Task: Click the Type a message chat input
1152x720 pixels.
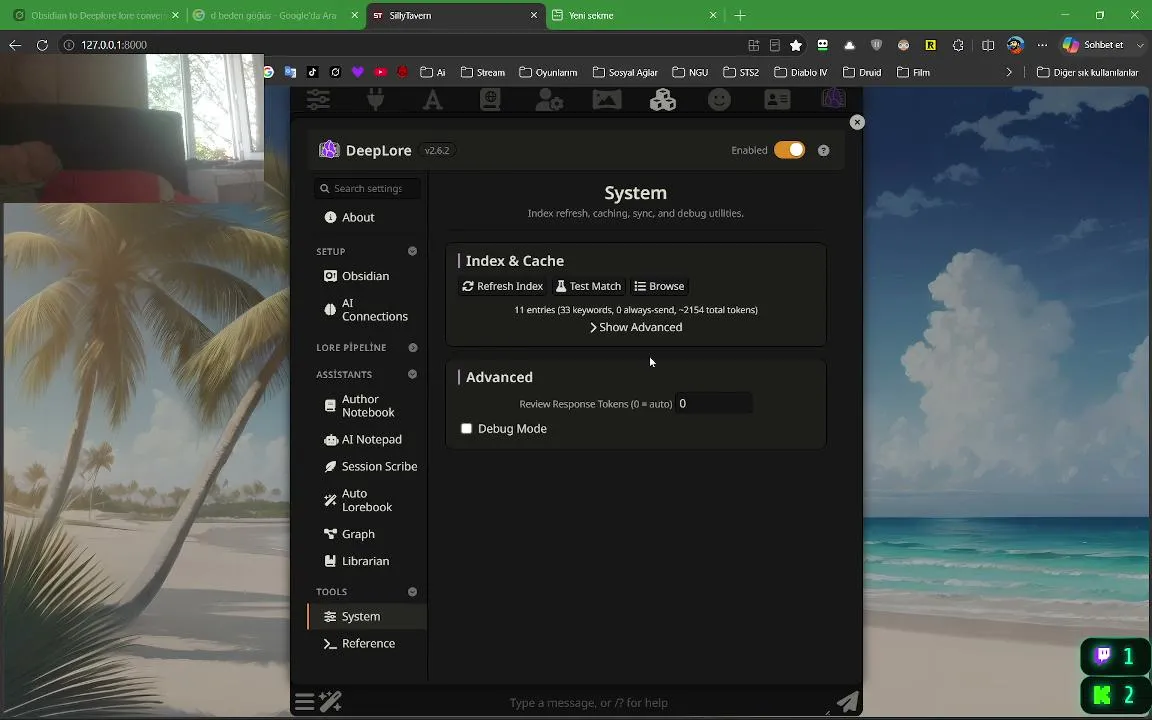Action: click(x=588, y=702)
